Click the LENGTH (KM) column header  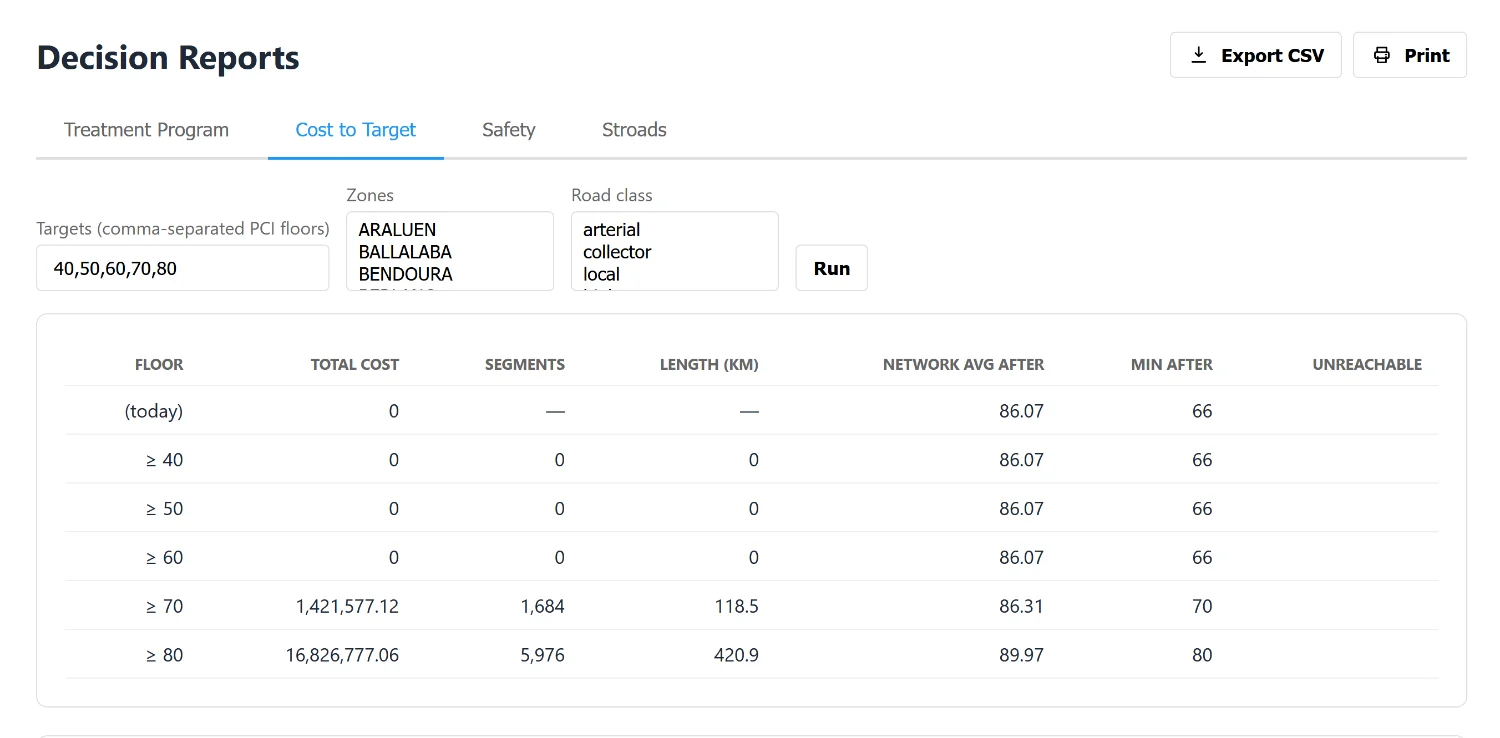[709, 365]
